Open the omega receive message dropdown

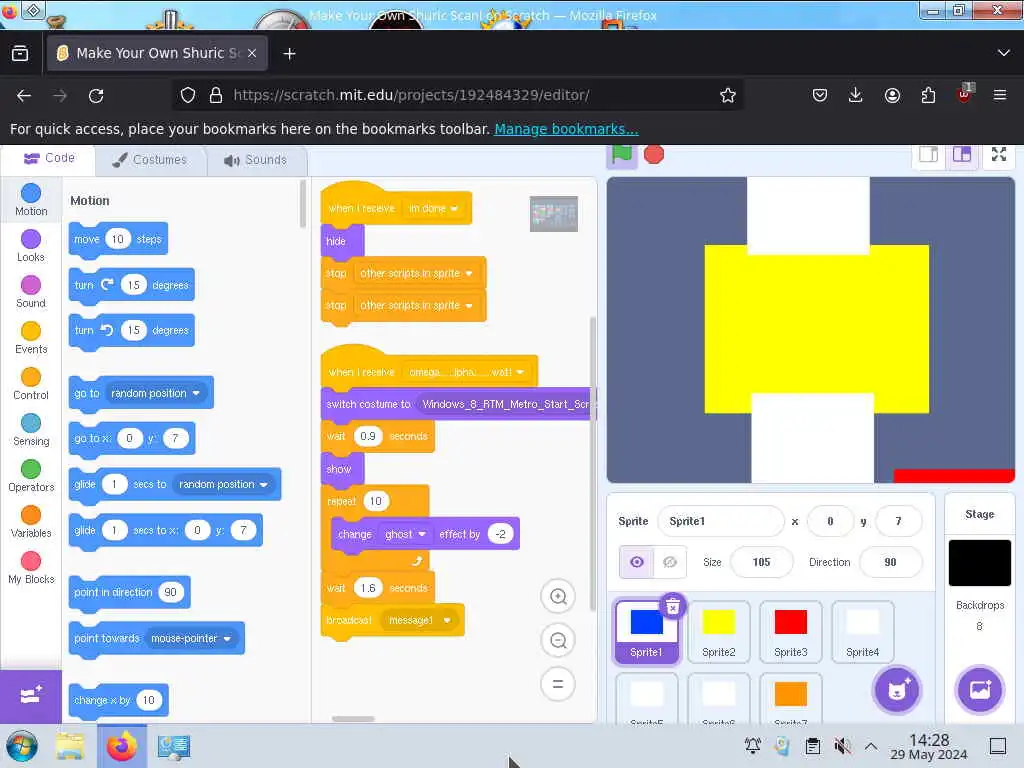coord(466,372)
